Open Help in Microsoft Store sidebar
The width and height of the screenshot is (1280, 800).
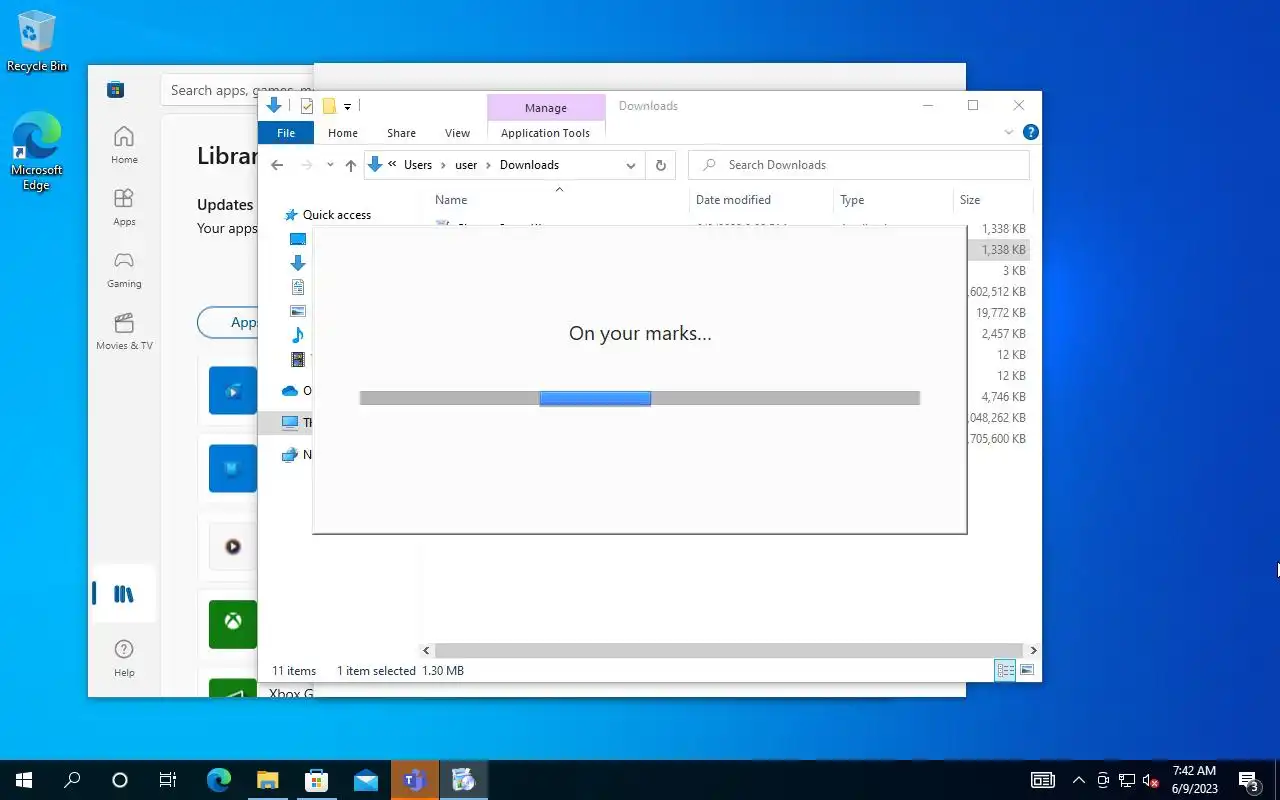click(x=124, y=657)
